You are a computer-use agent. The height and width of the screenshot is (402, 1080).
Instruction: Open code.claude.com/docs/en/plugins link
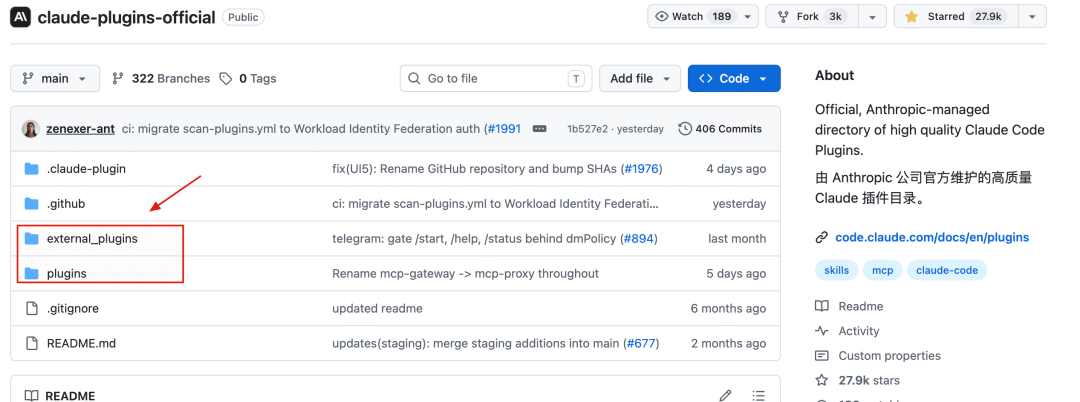(x=932, y=237)
